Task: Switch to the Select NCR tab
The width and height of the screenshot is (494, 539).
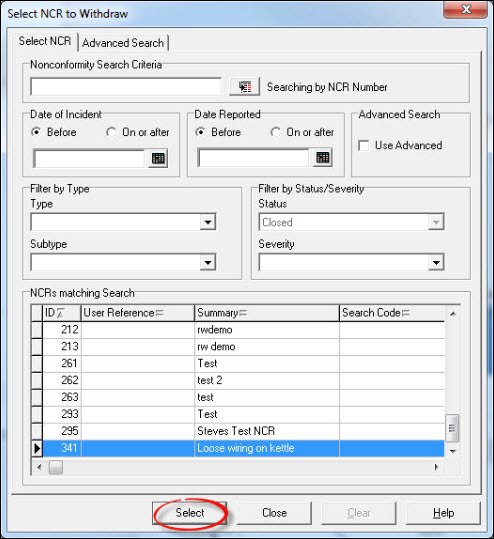Action: click(x=45, y=41)
